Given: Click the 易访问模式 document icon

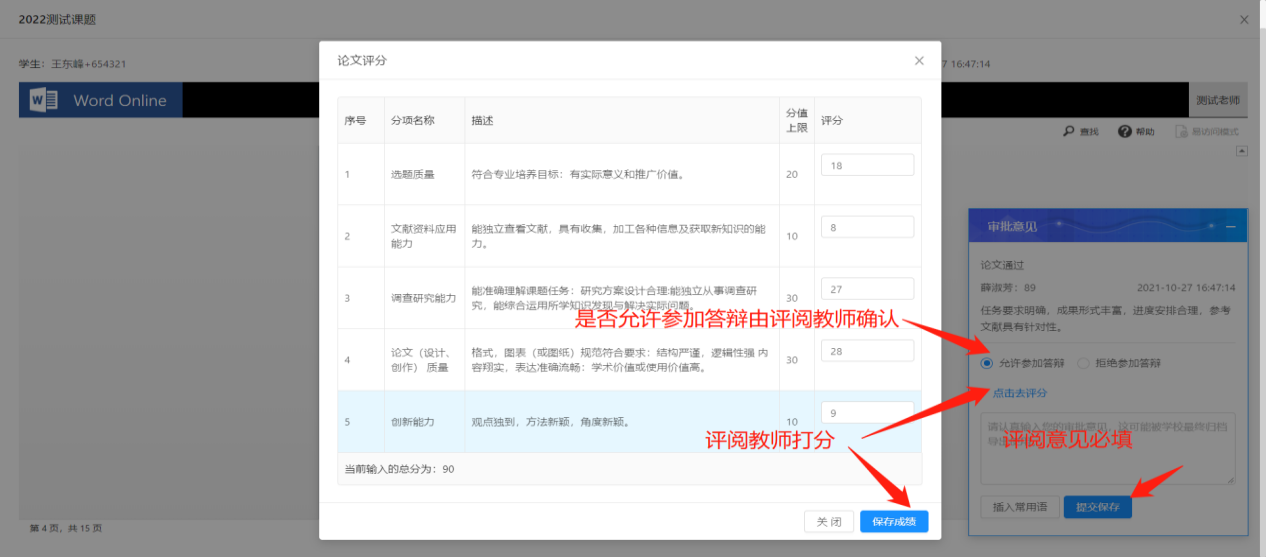Looking at the screenshot, I should pyautogui.click(x=1181, y=132).
